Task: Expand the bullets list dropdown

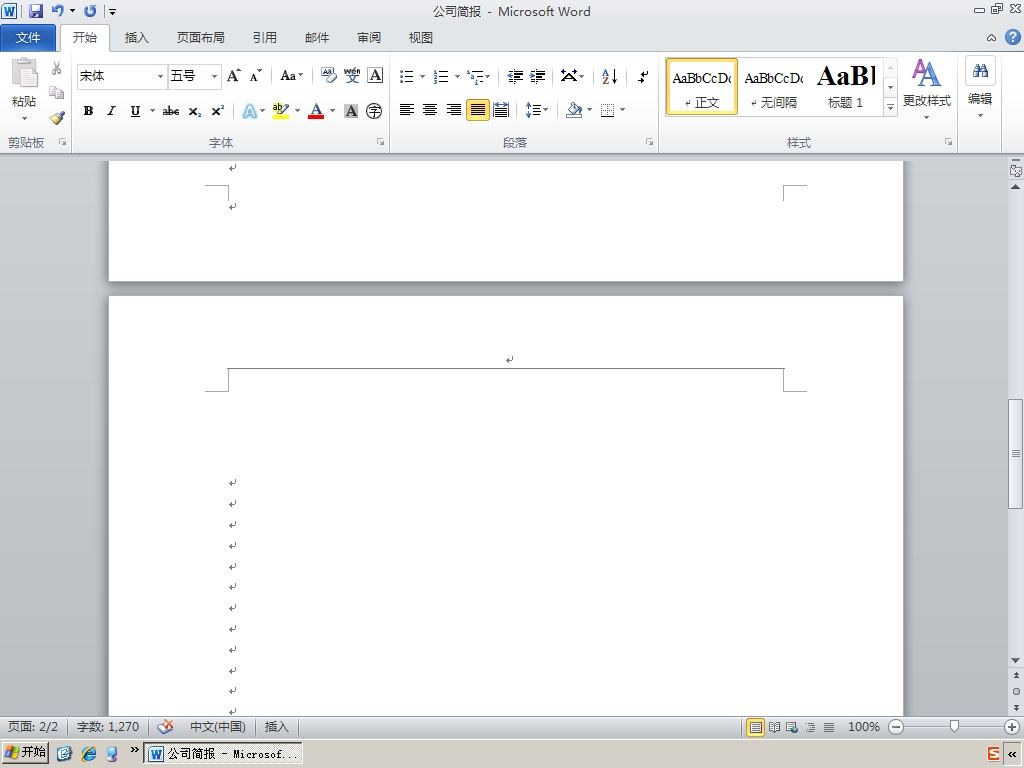Action: [422, 77]
